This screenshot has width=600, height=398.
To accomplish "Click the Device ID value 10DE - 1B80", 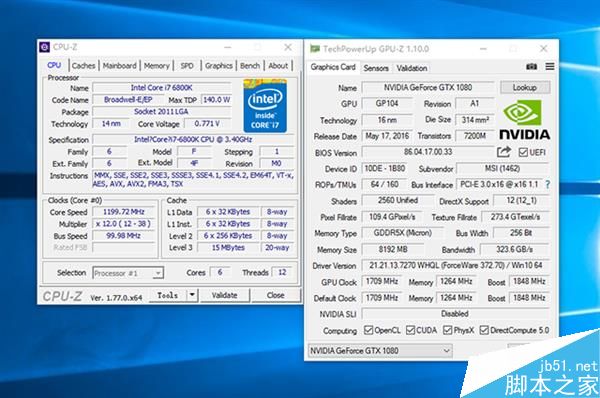I will [385, 168].
